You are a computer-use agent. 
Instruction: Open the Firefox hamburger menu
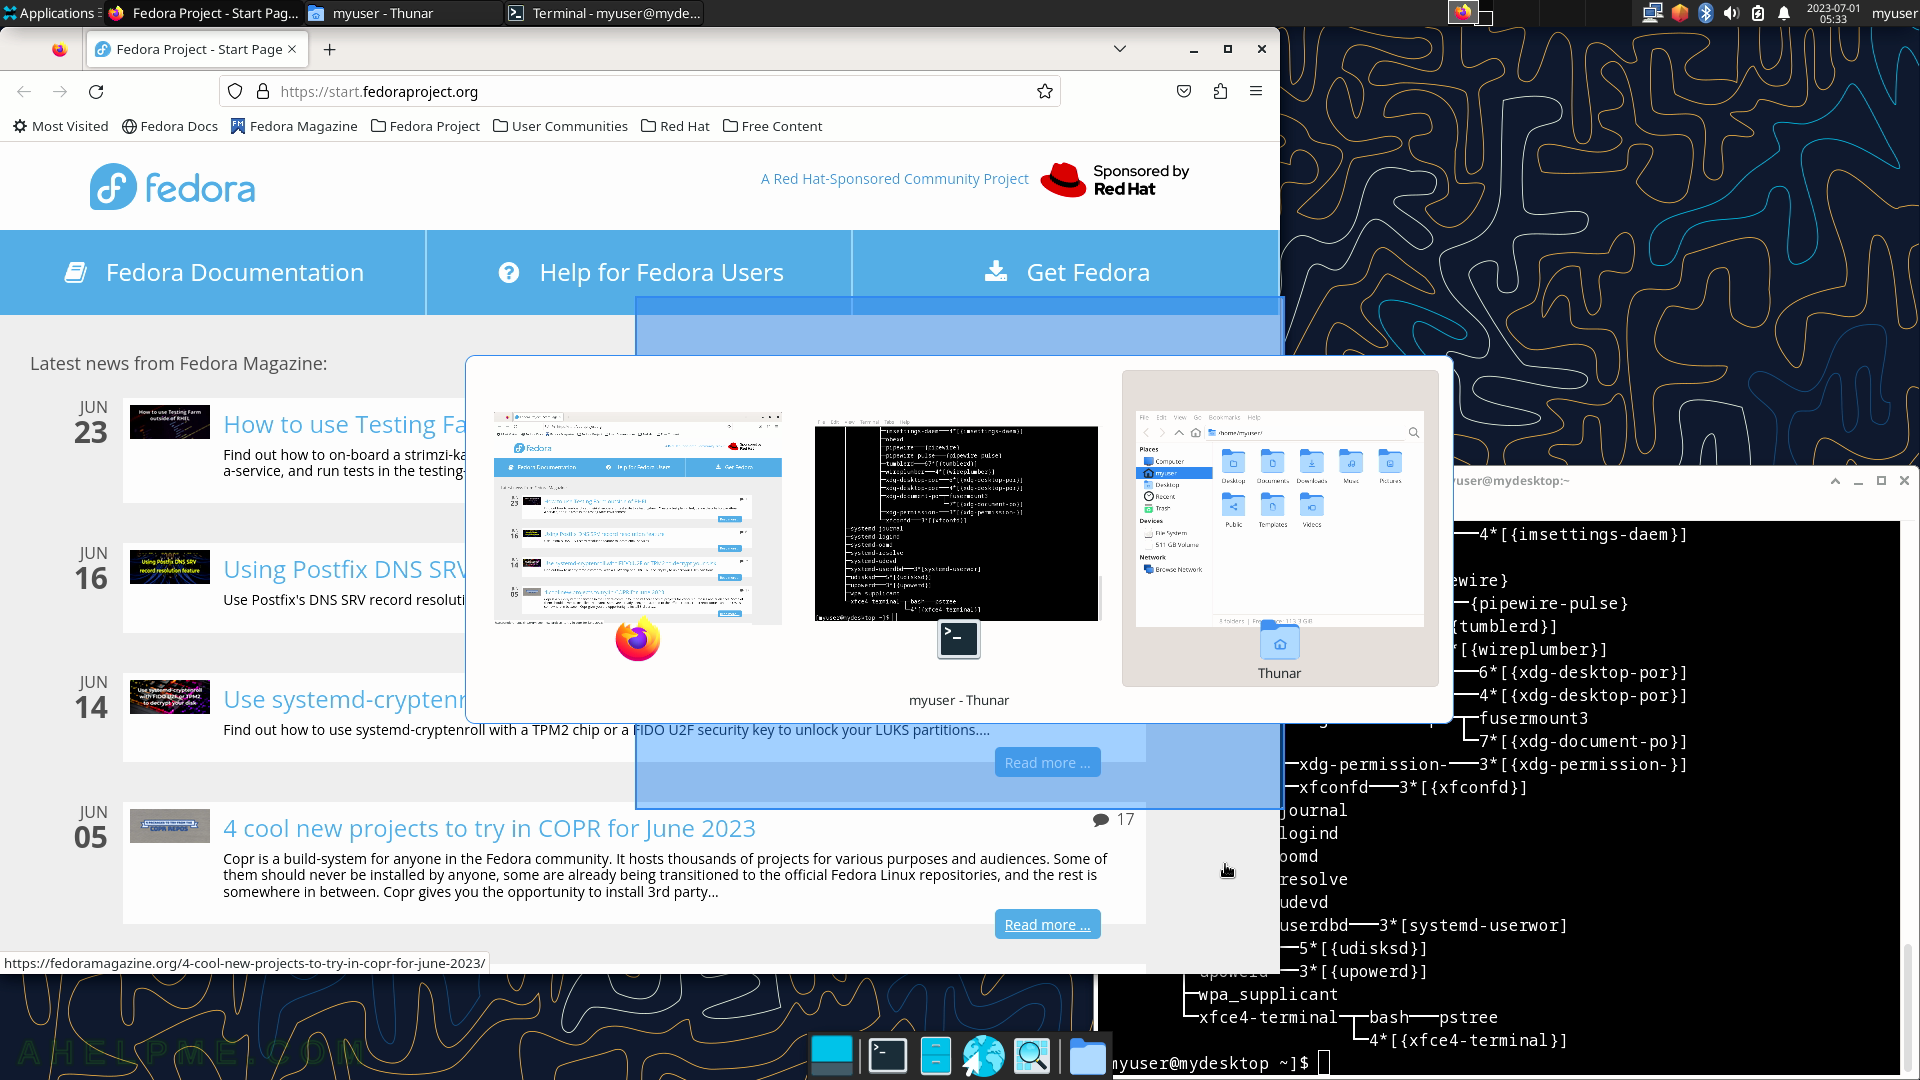1256,91
